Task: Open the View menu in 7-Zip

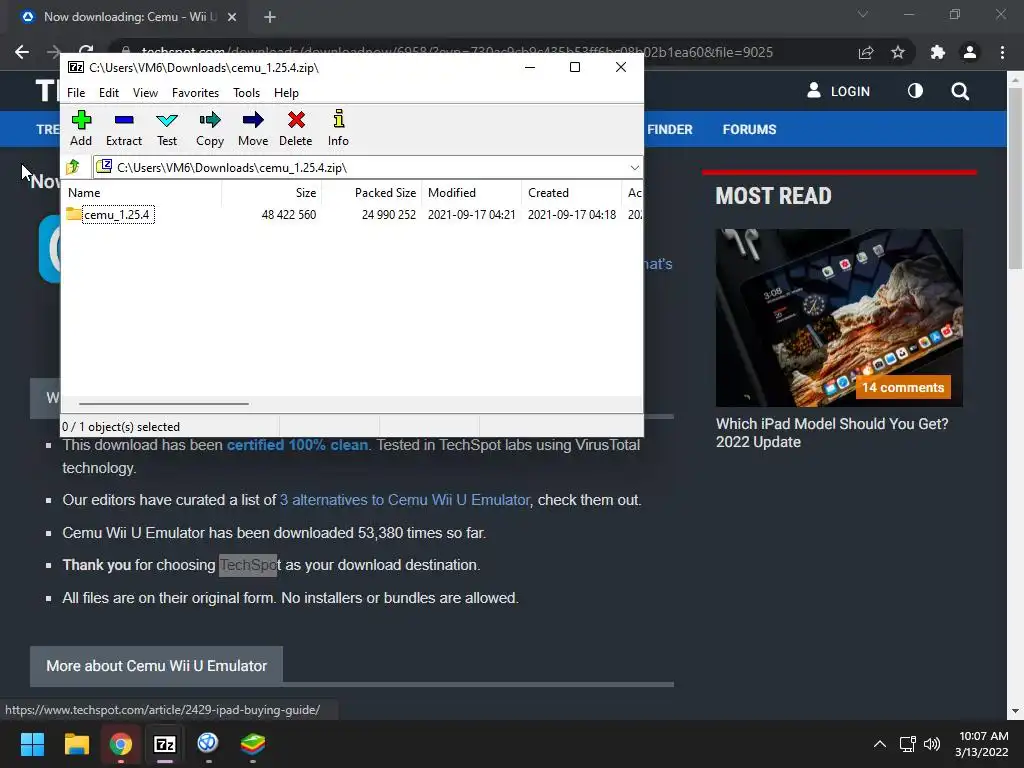Action: (x=145, y=93)
